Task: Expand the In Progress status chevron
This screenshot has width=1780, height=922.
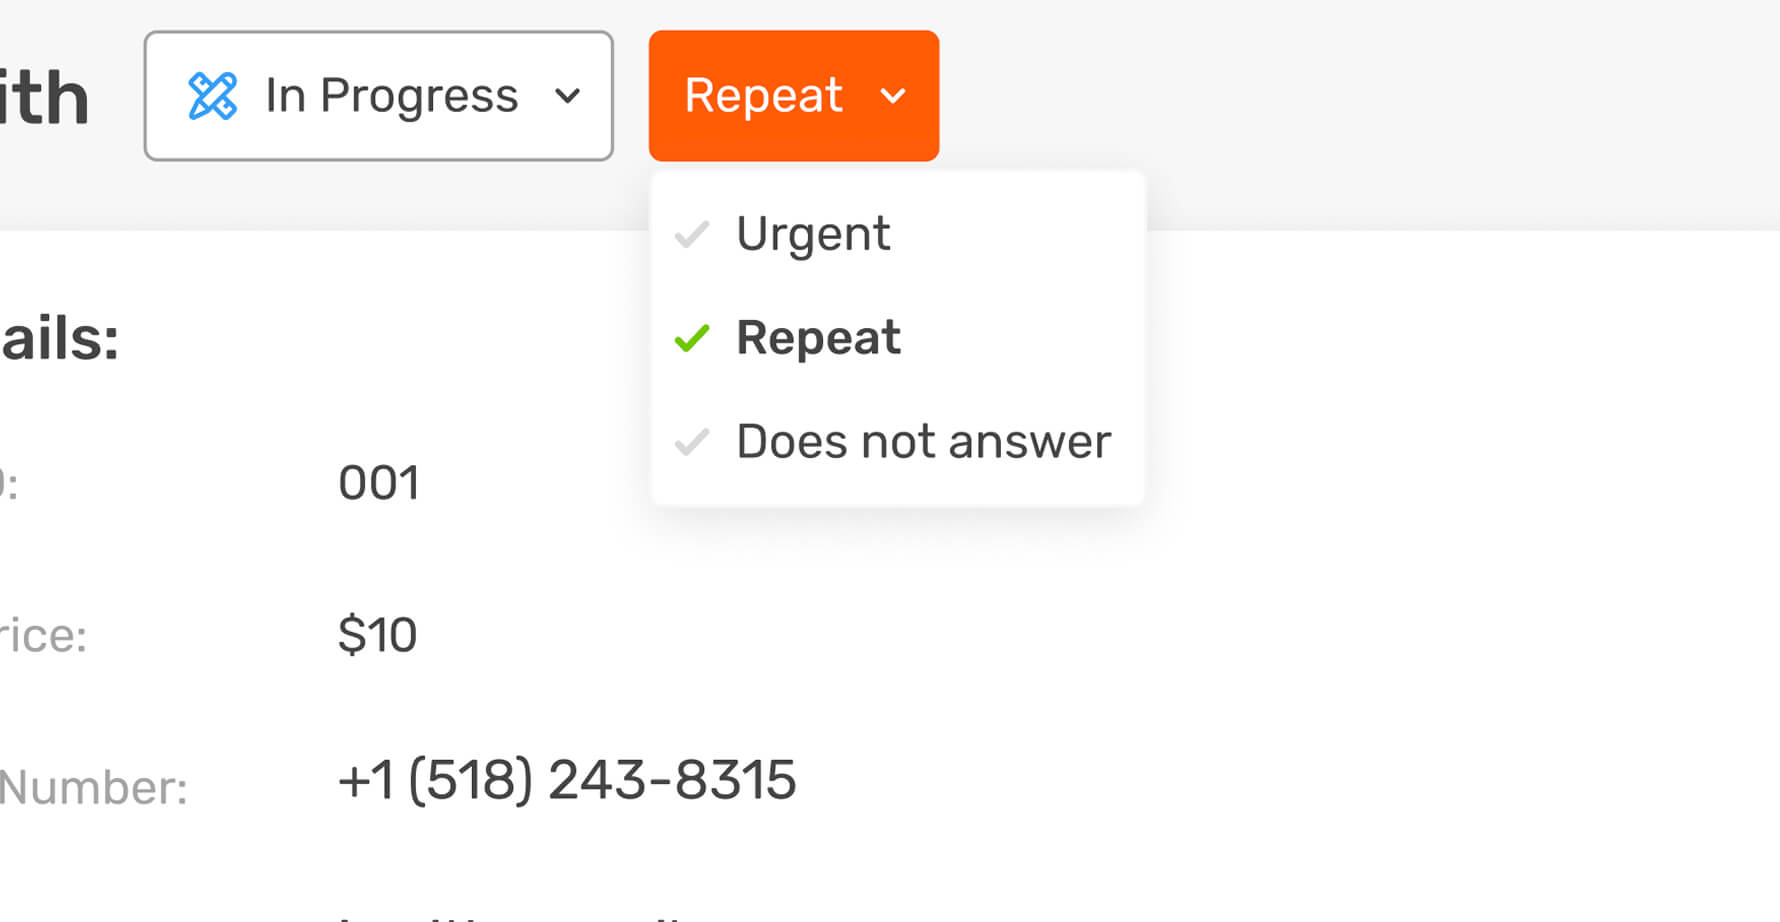Action: [567, 96]
